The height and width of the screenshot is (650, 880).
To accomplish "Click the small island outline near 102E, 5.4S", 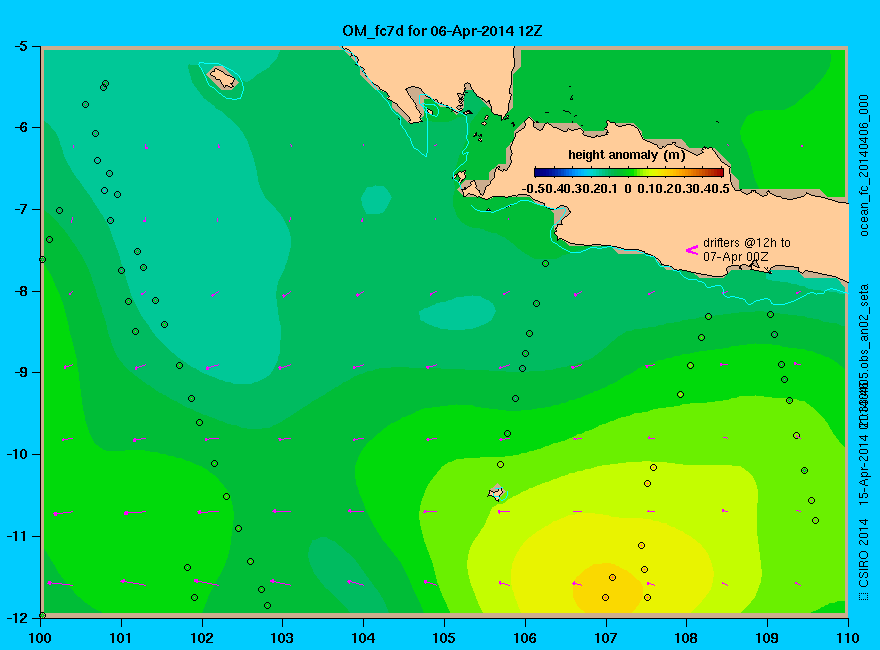I will (x=223, y=78).
